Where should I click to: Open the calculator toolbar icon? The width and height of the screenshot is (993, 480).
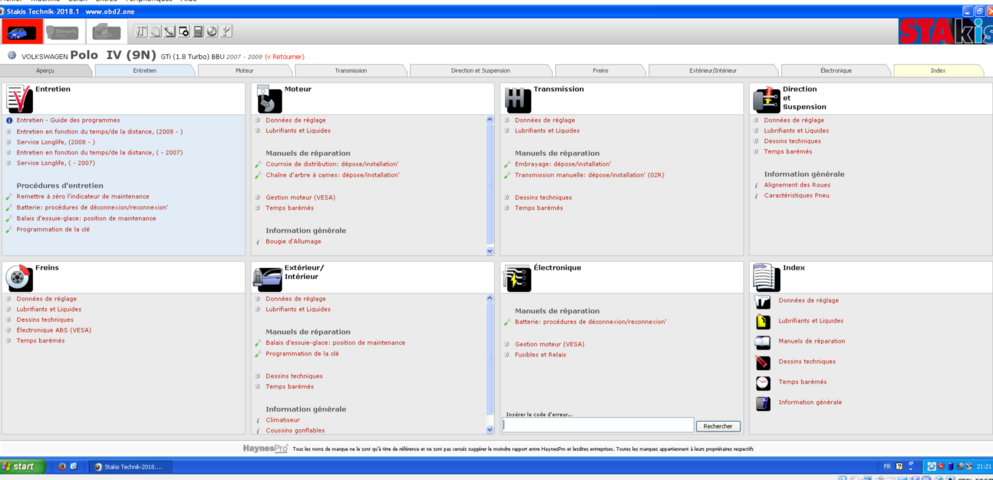tap(198, 31)
